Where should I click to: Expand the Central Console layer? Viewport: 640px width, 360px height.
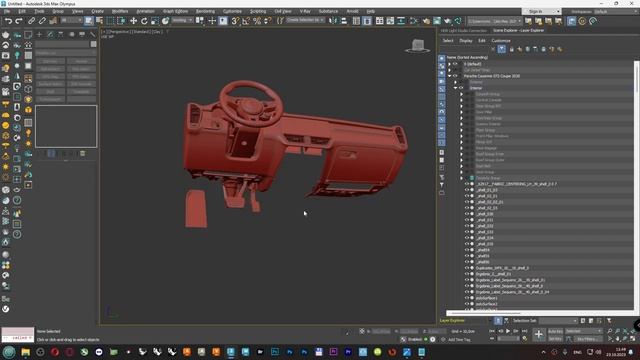tap(462, 100)
